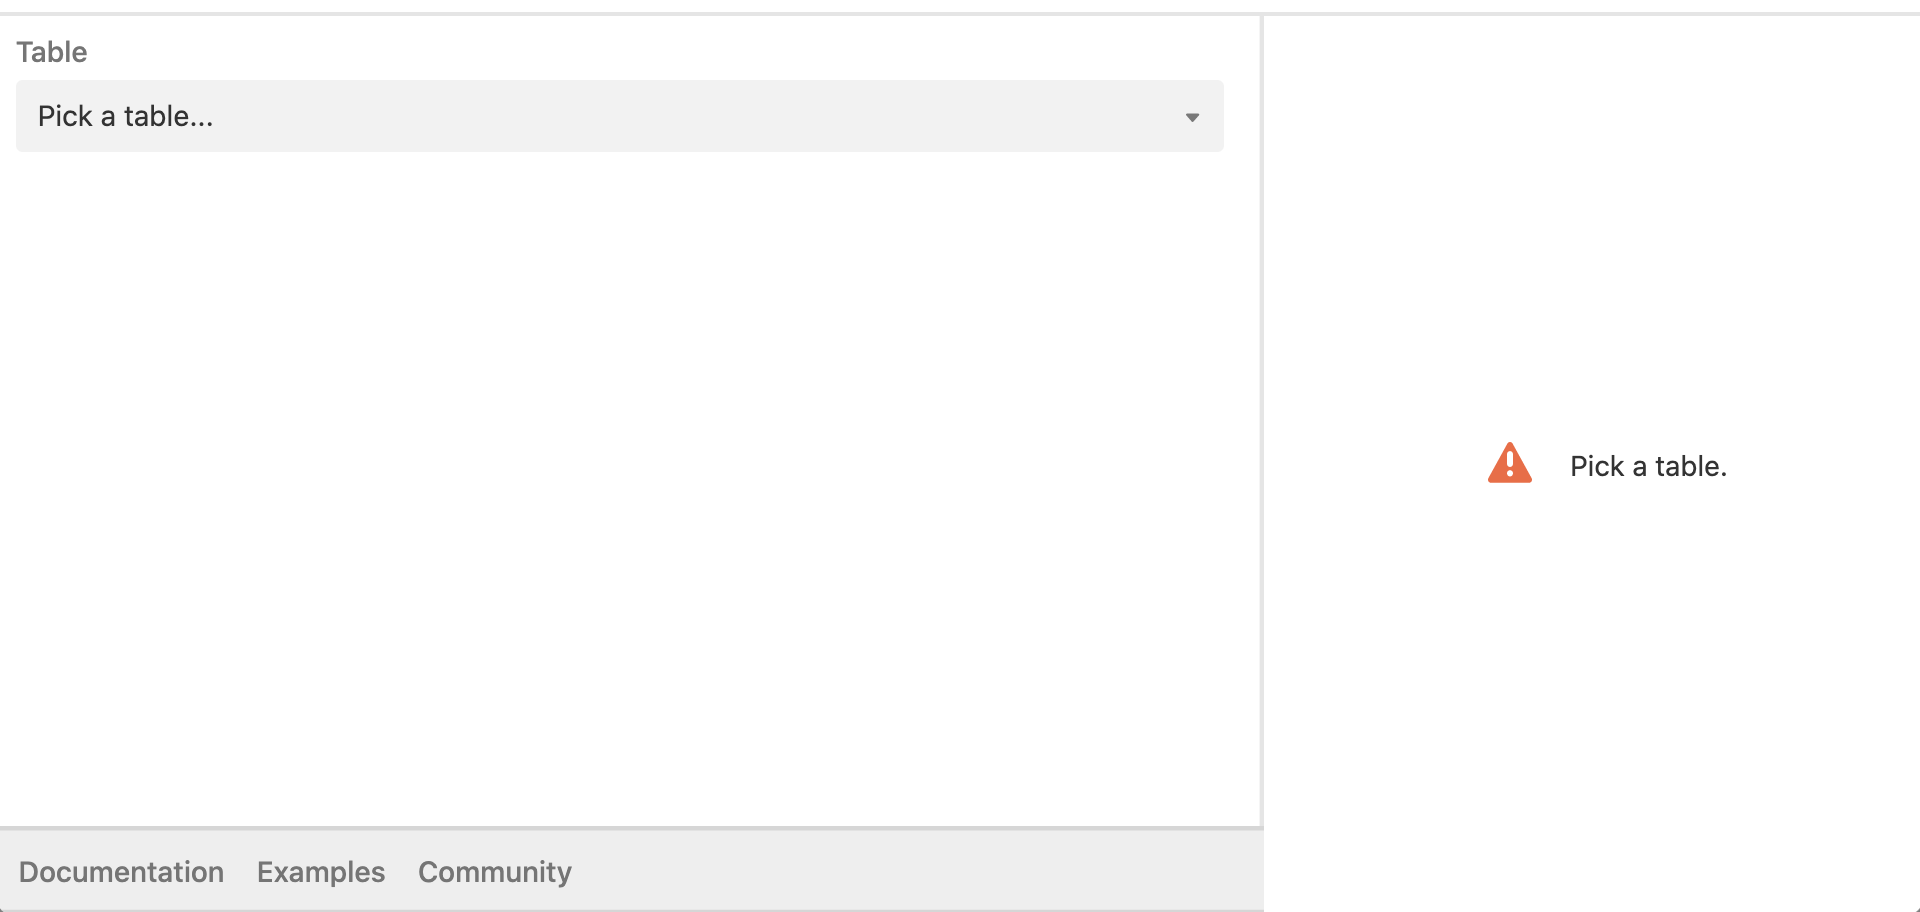
Task: Go to the Community page in the footer
Action: coord(495,872)
